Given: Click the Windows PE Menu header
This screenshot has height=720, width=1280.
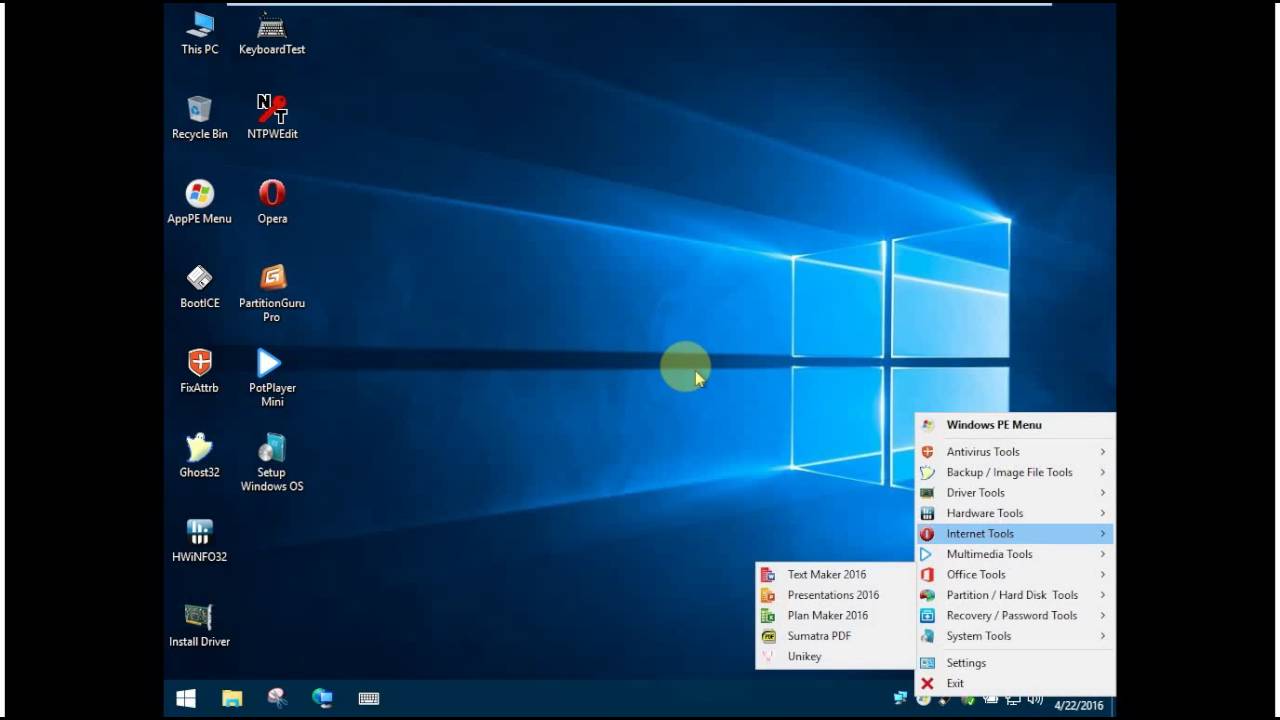Looking at the screenshot, I should 1015,425.
